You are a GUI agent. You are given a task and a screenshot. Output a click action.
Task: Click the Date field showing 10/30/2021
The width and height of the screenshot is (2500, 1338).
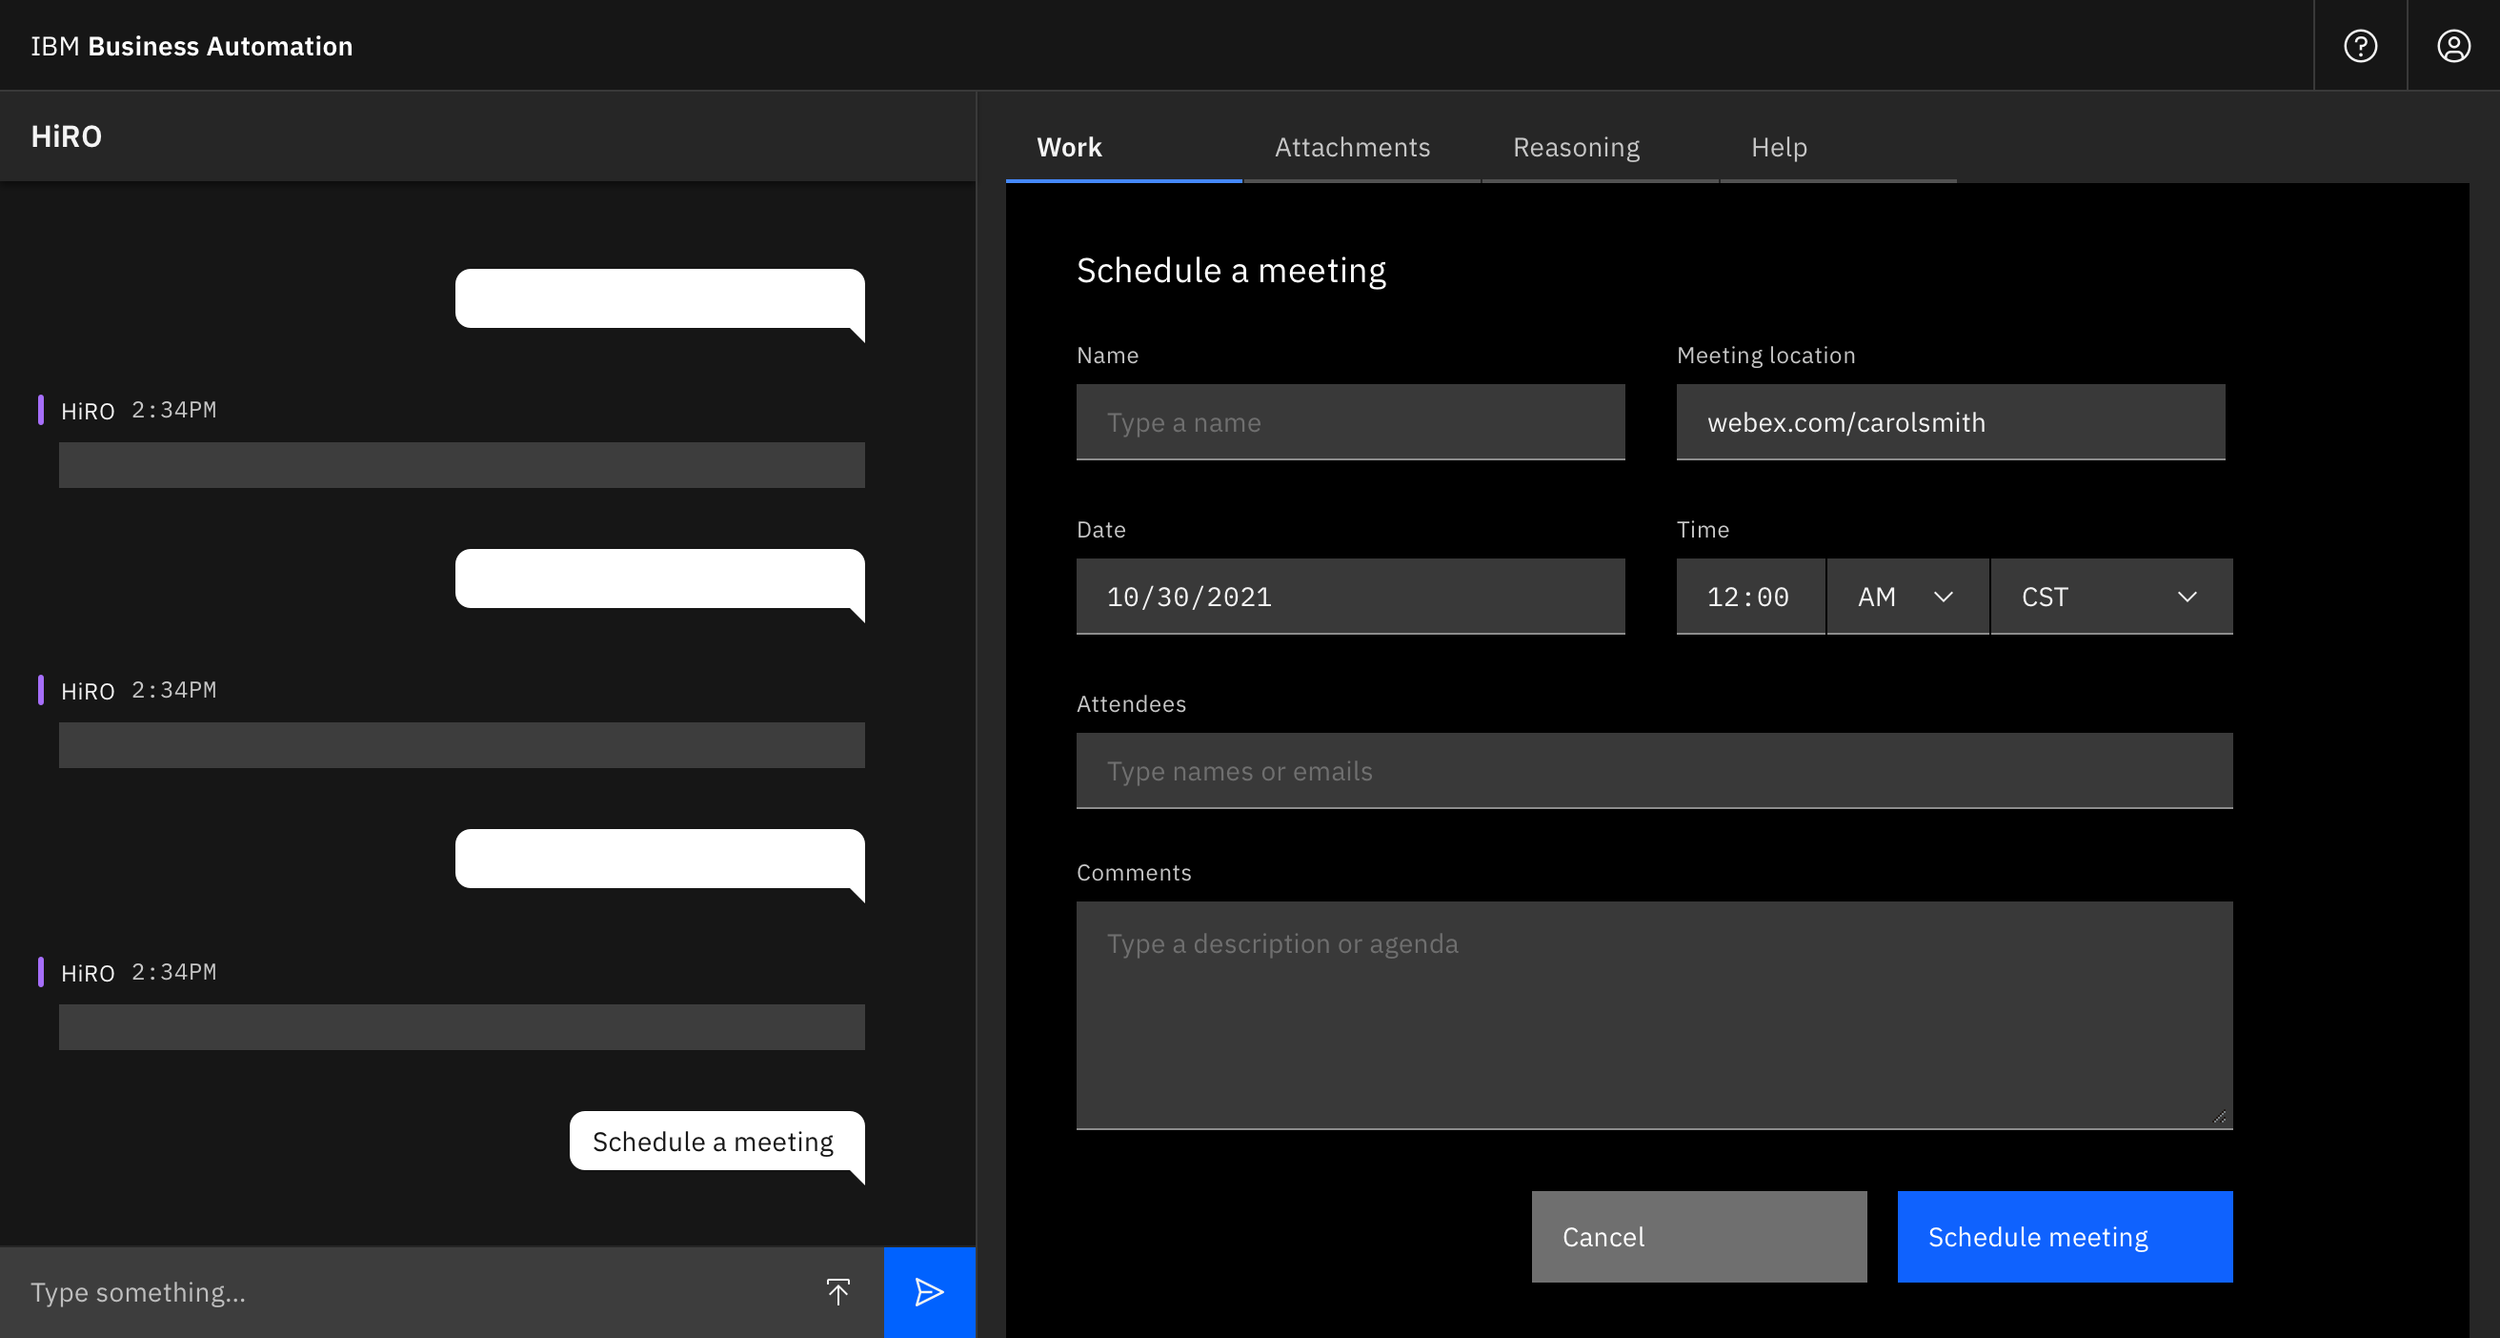pyautogui.click(x=1350, y=597)
